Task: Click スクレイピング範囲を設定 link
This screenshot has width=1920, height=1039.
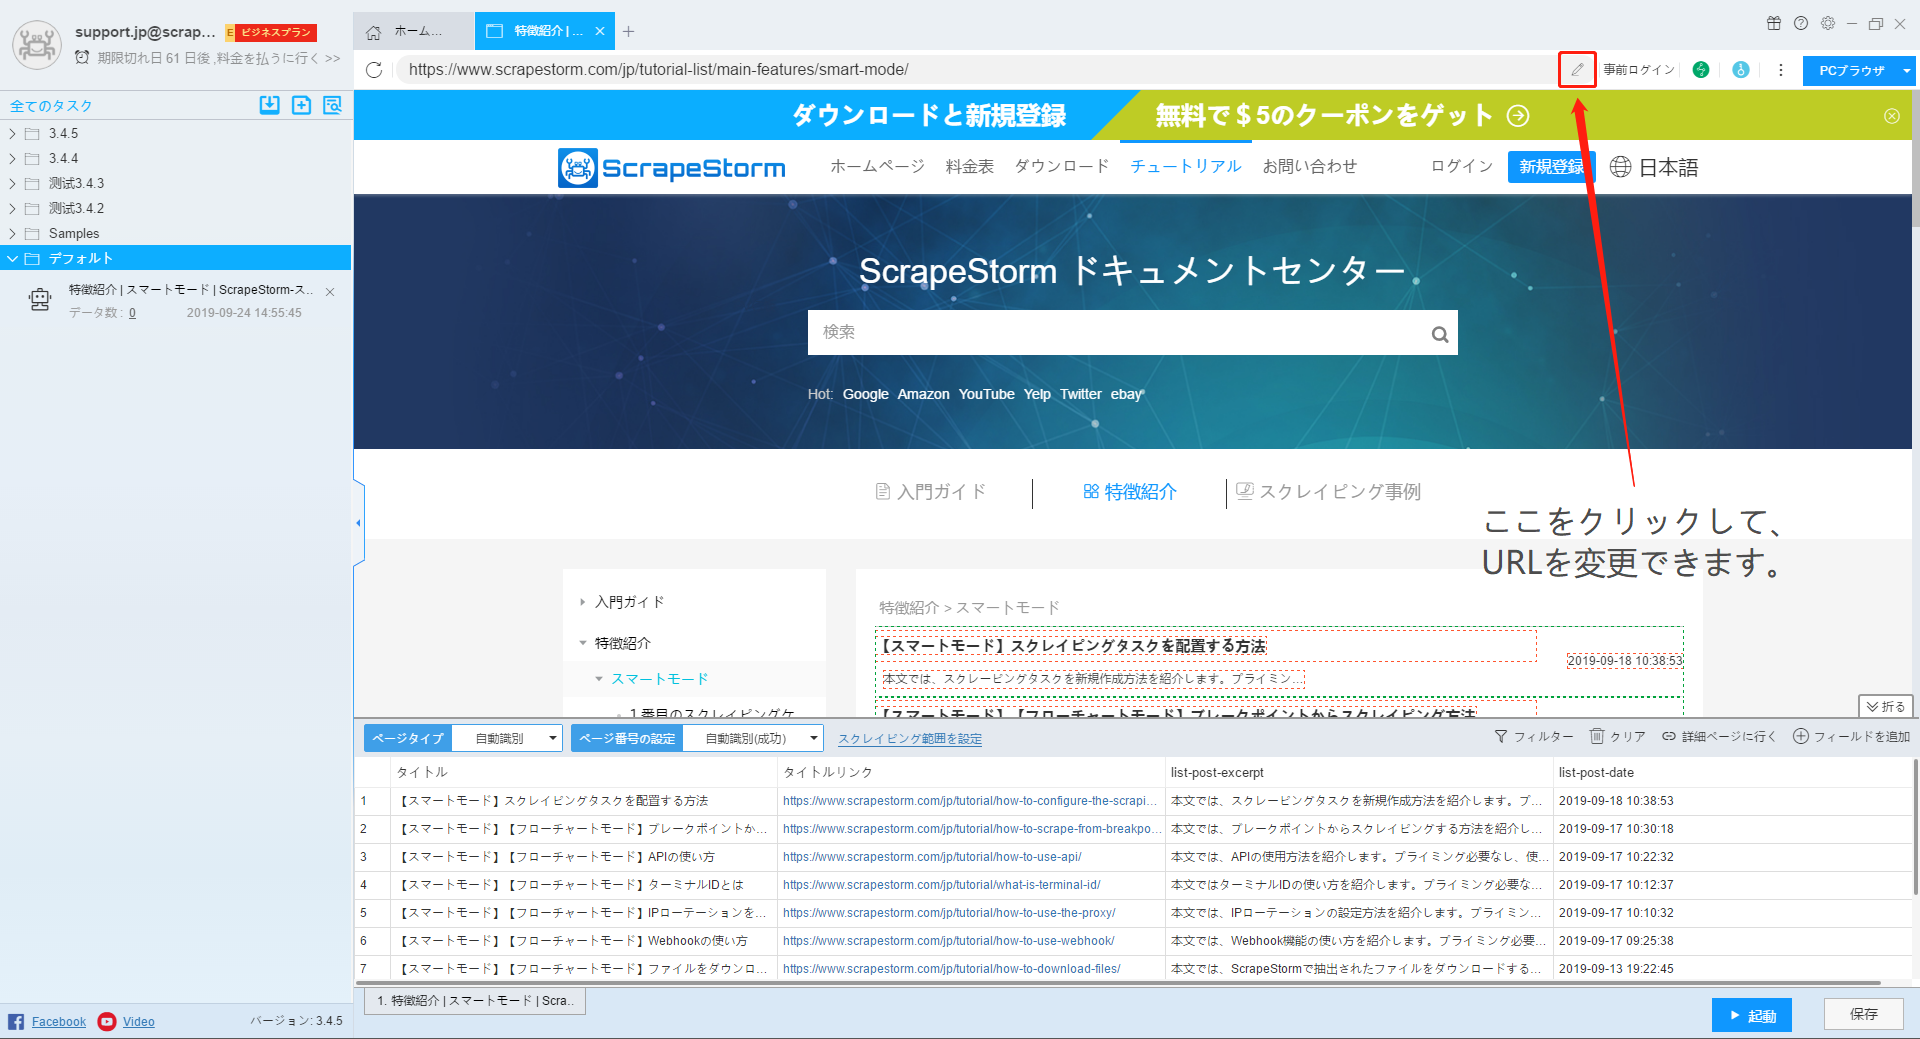Action: point(910,739)
